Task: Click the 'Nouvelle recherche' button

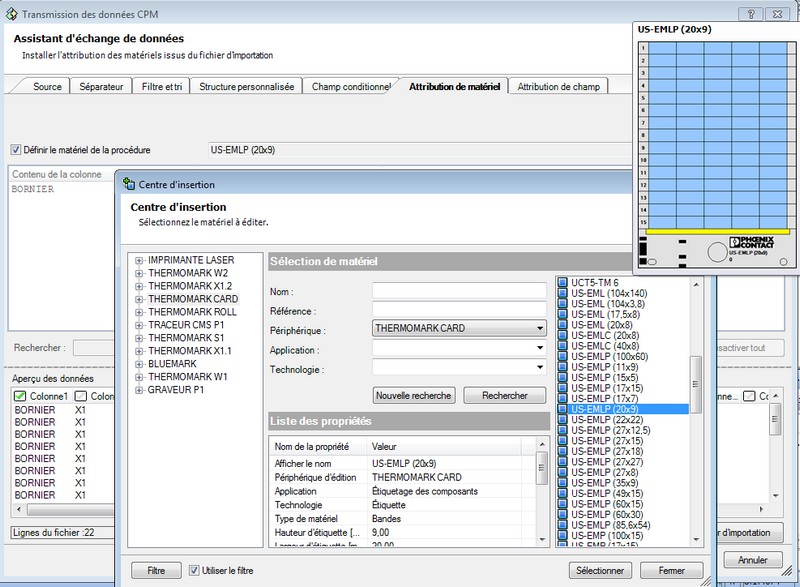Action: (414, 396)
